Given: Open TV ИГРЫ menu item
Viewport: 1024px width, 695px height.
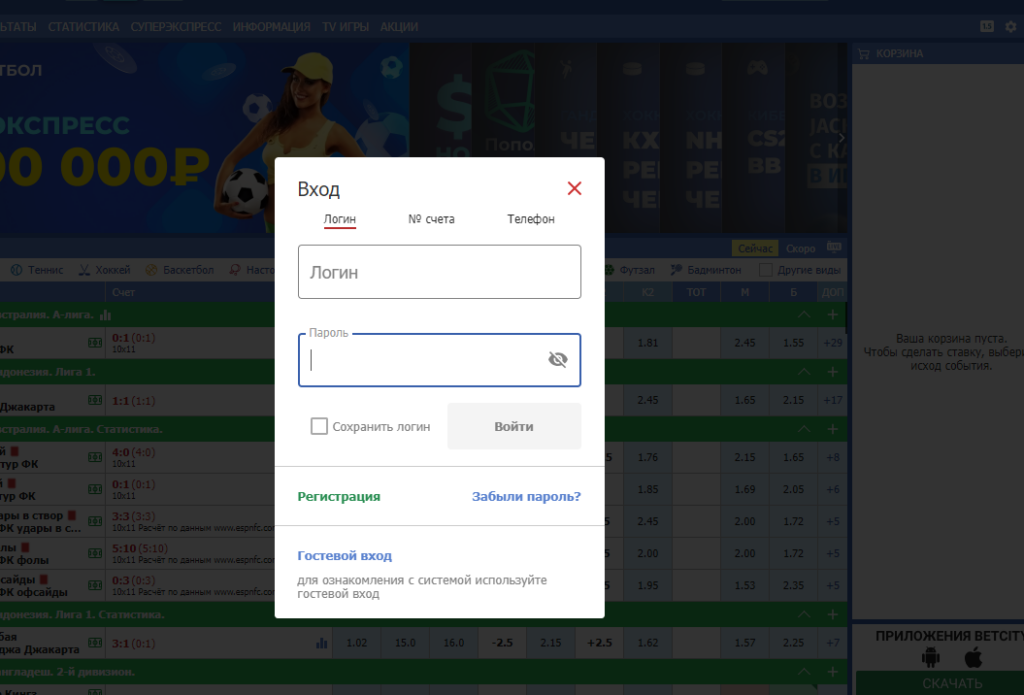Looking at the screenshot, I should pos(345,27).
